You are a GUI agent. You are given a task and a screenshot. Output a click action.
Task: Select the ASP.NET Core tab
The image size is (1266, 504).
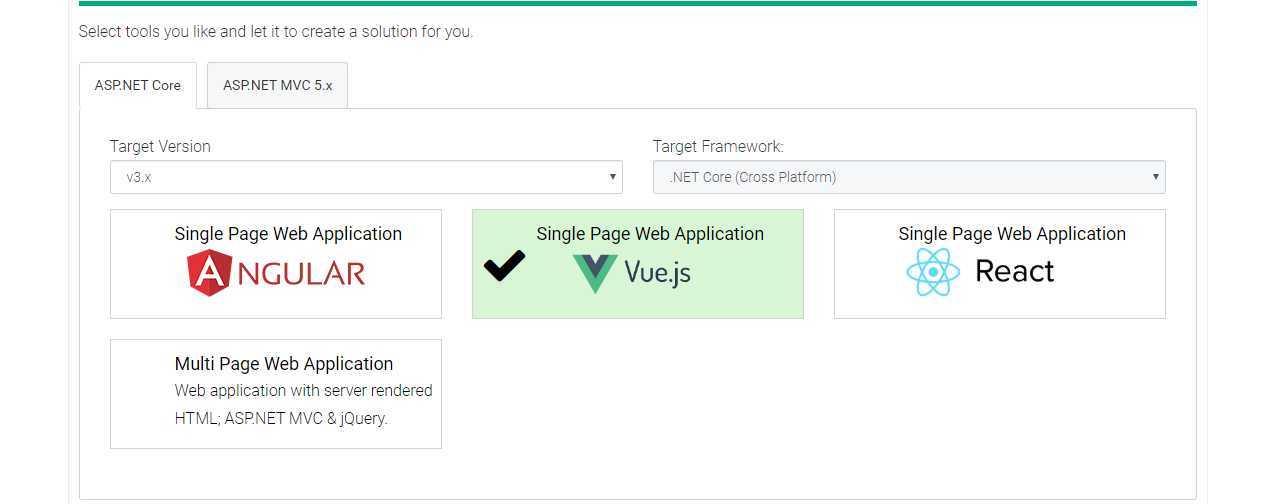(x=138, y=85)
